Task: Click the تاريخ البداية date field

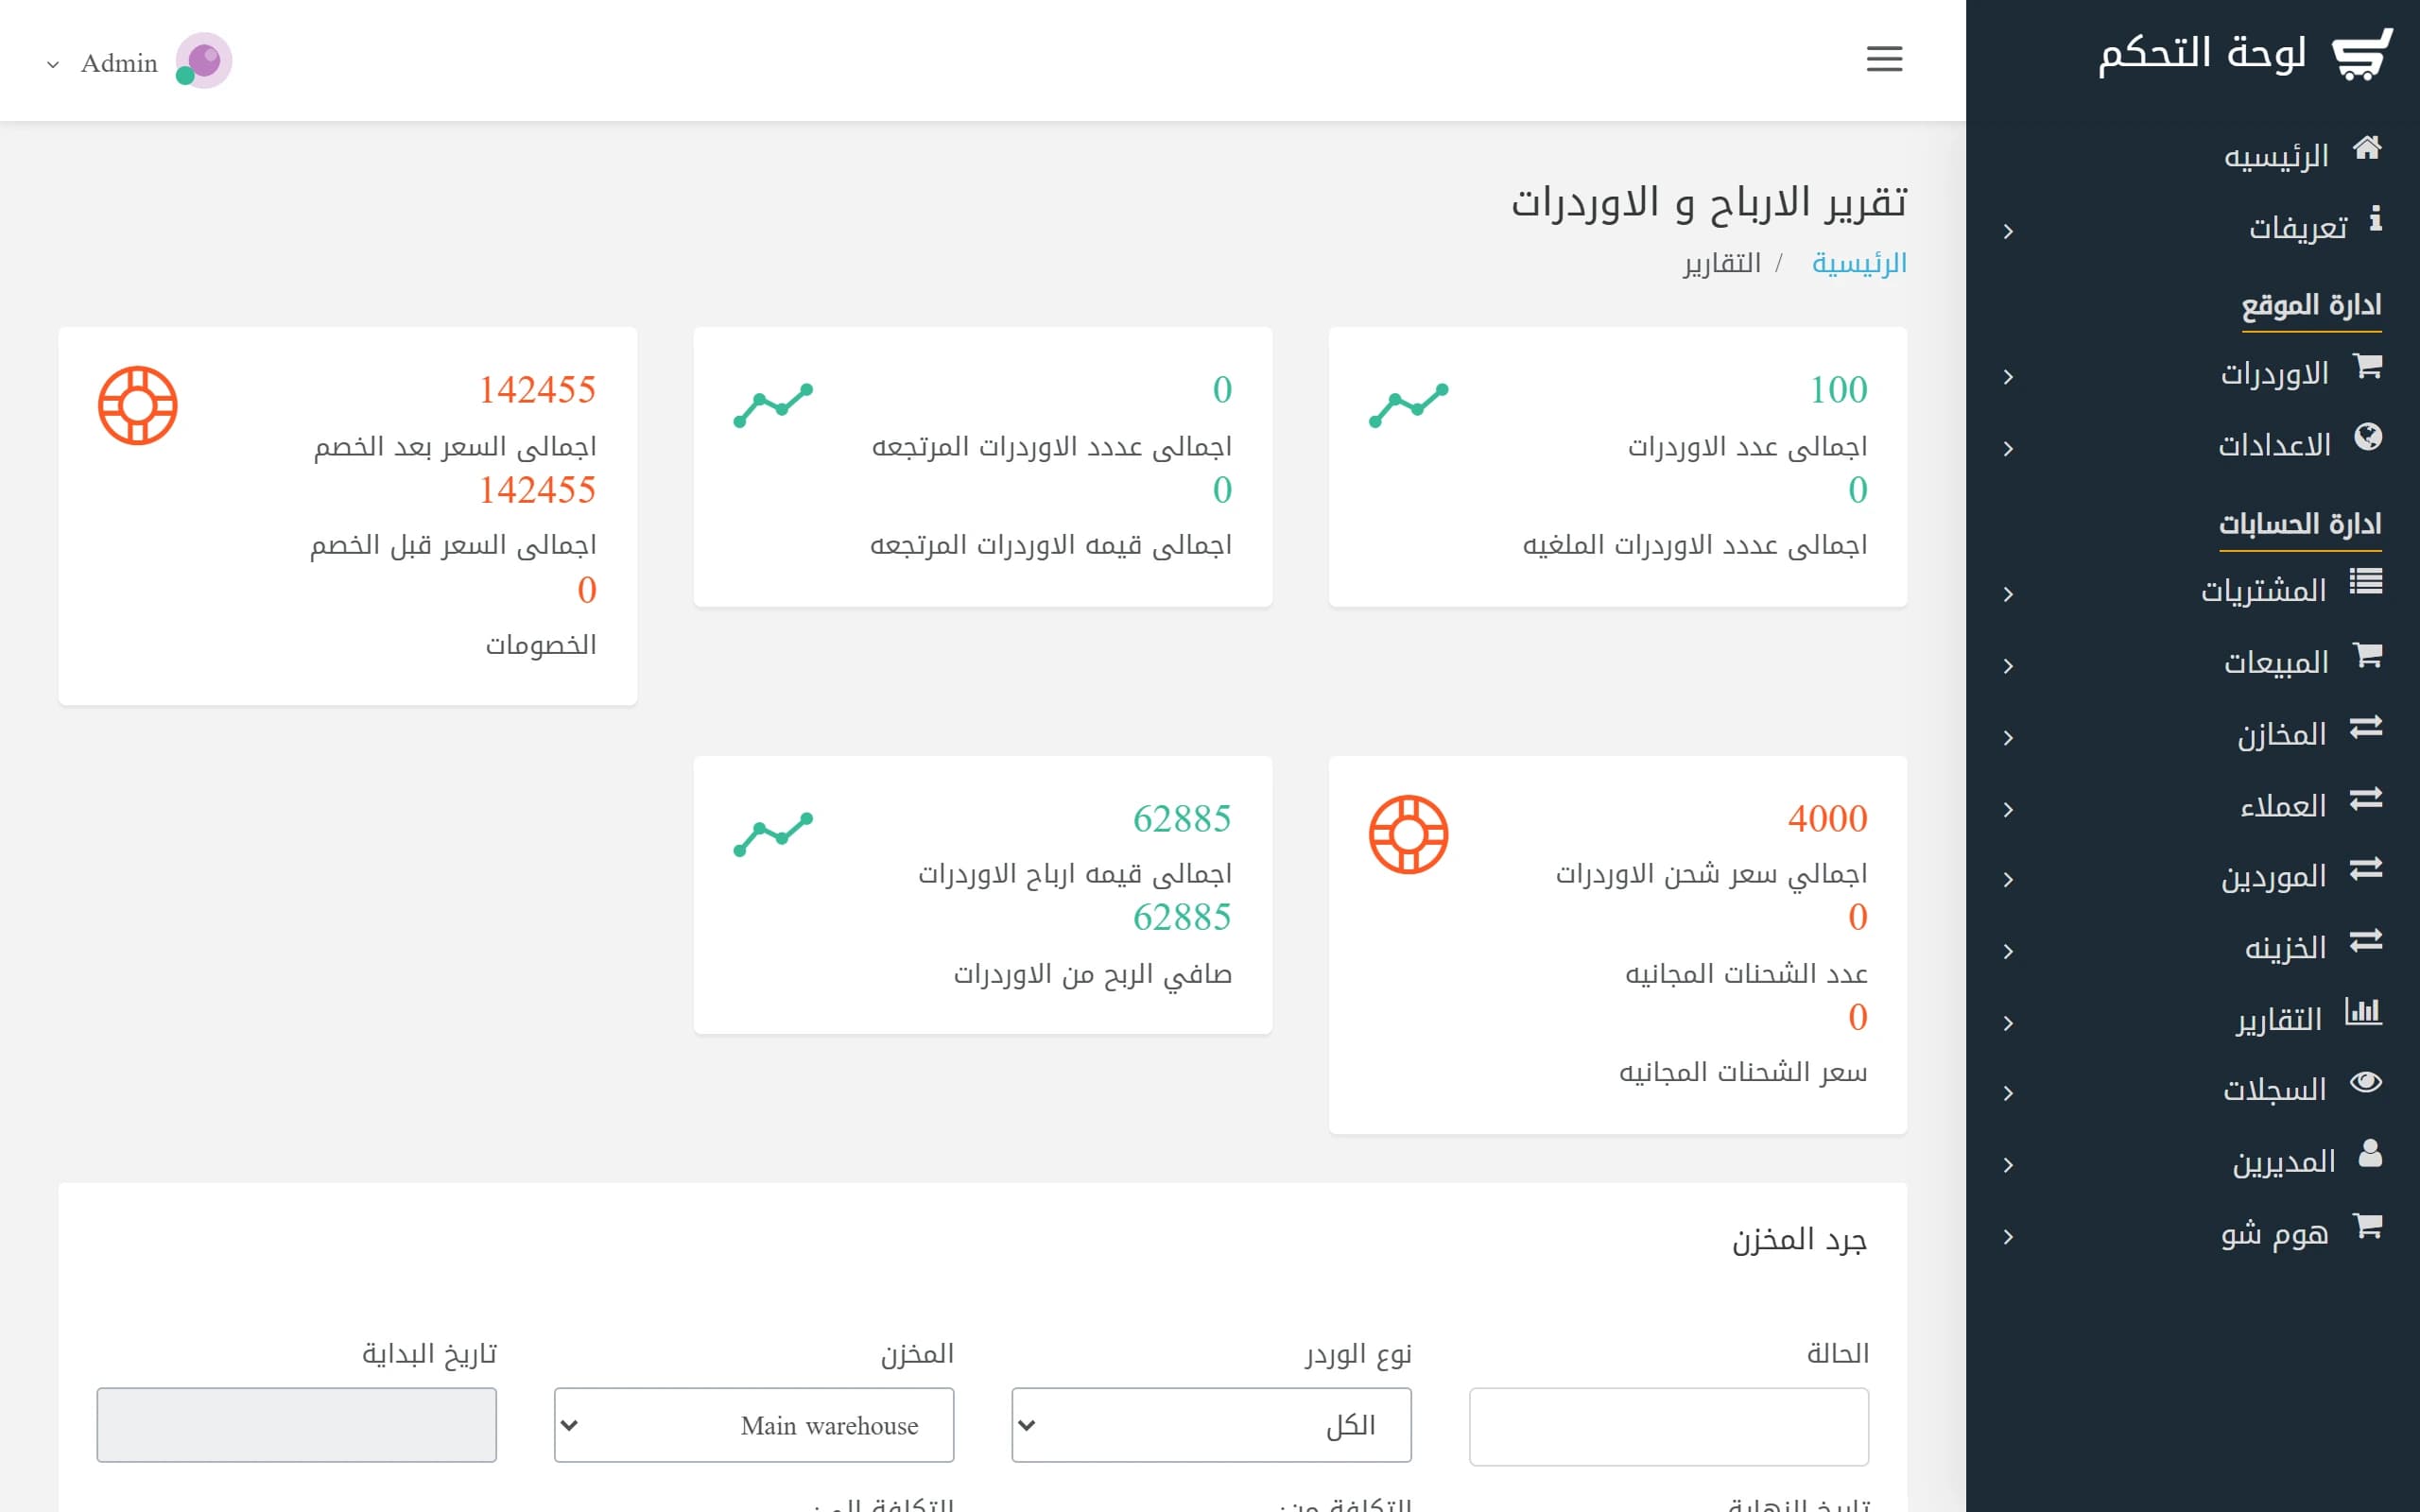Action: (x=296, y=1425)
